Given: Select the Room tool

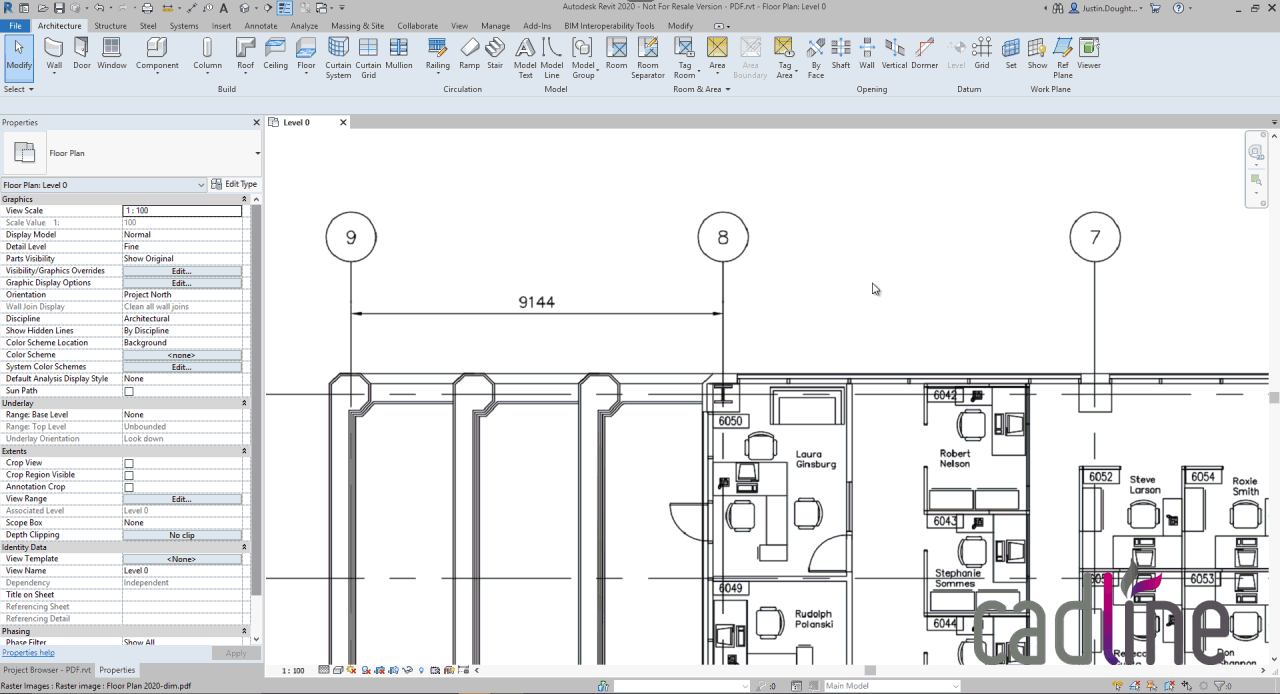Looking at the screenshot, I should click(616, 53).
